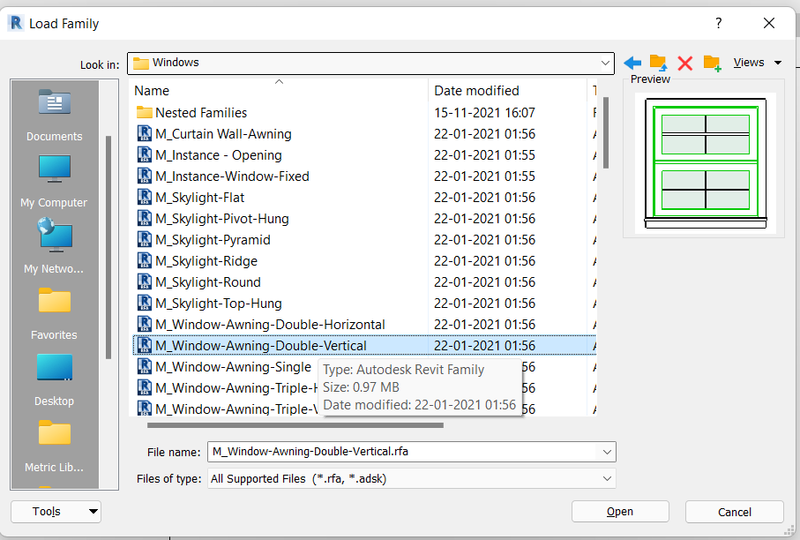Select M_Instance - Opening file name
Image resolution: width=800 pixels, height=540 pixels.
(218, 155)
